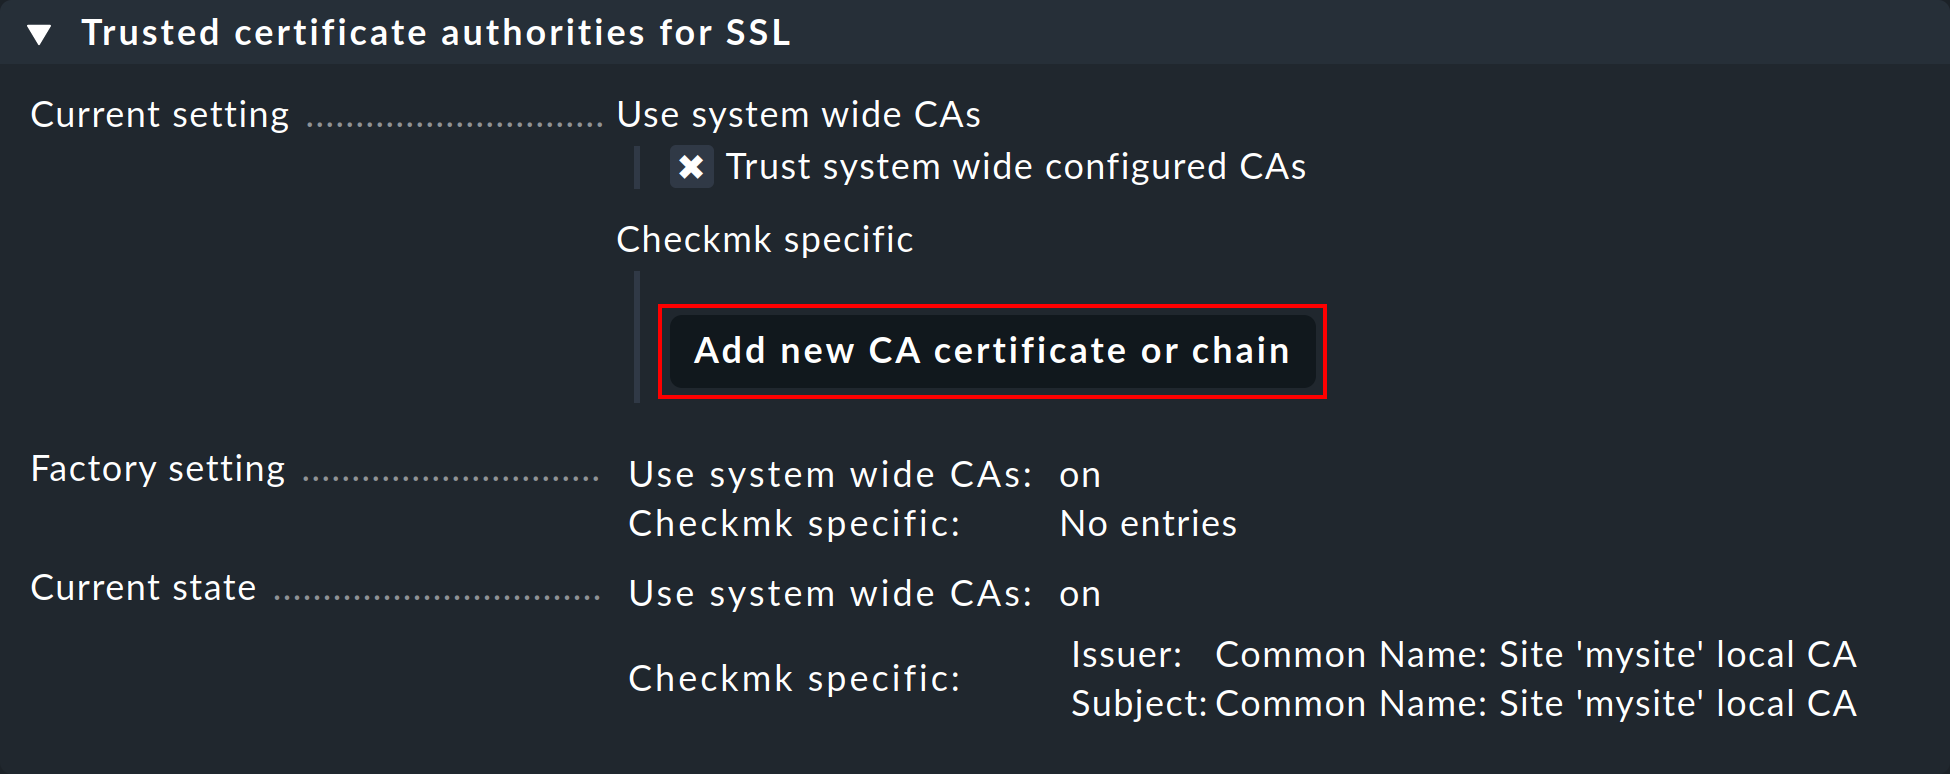Click the Current state label
1950x774 pixels.
[x=143, y=587]
